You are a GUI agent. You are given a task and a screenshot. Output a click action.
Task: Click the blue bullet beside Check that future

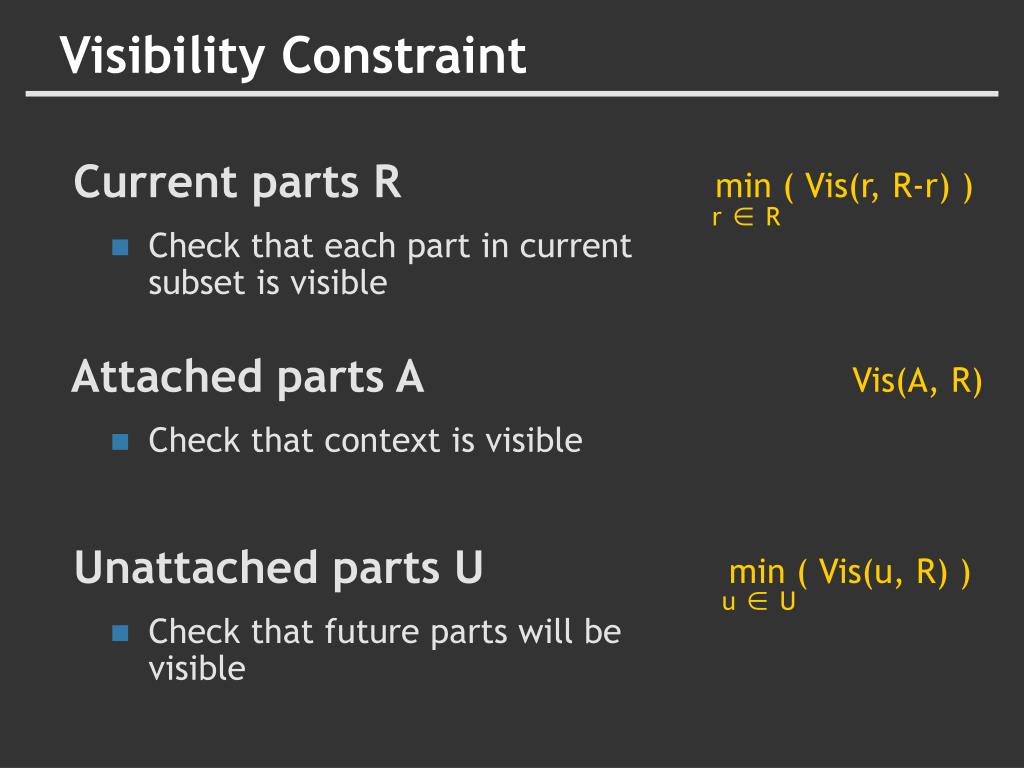click(x=120, y=633)
